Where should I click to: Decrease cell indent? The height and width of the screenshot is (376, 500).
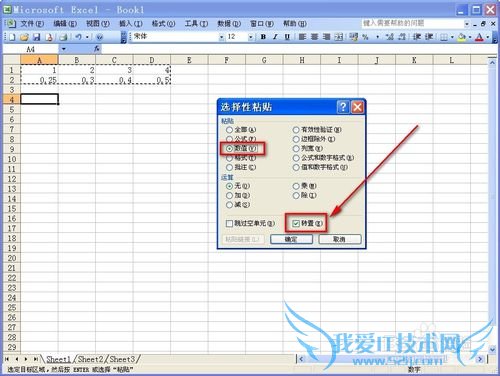click(417, 37)
